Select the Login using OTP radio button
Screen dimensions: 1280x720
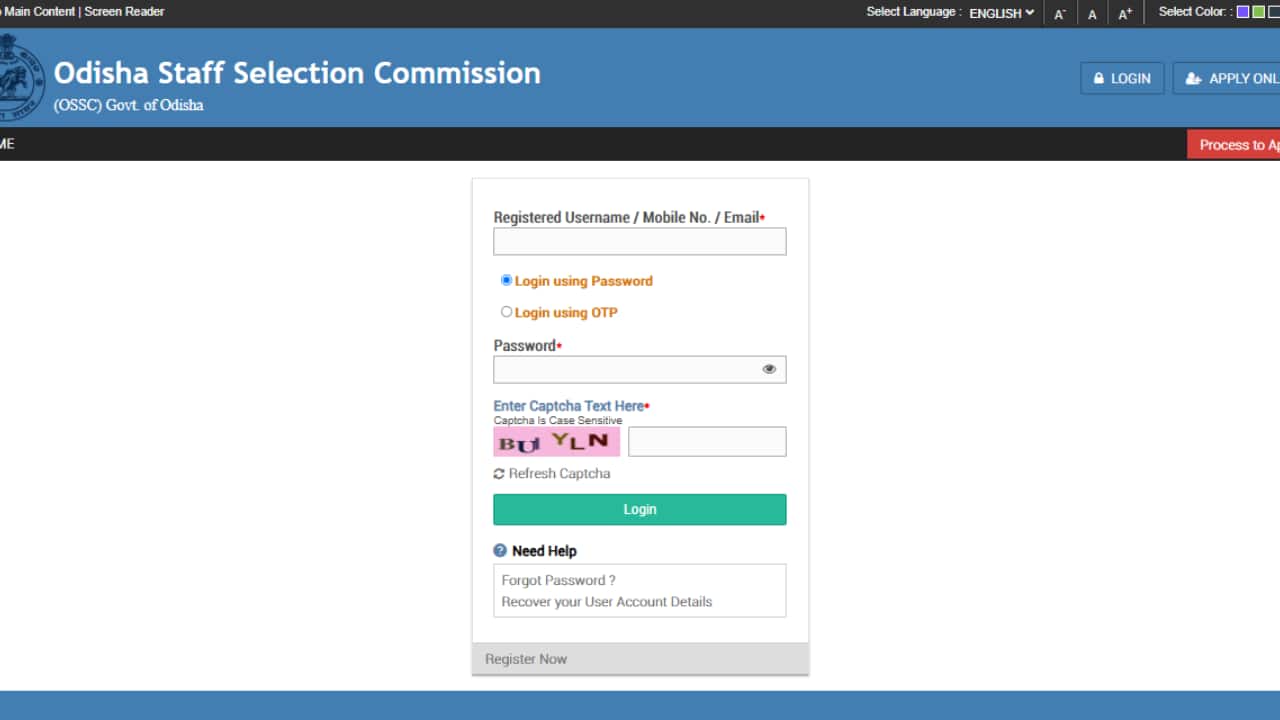tap(506, 311)
